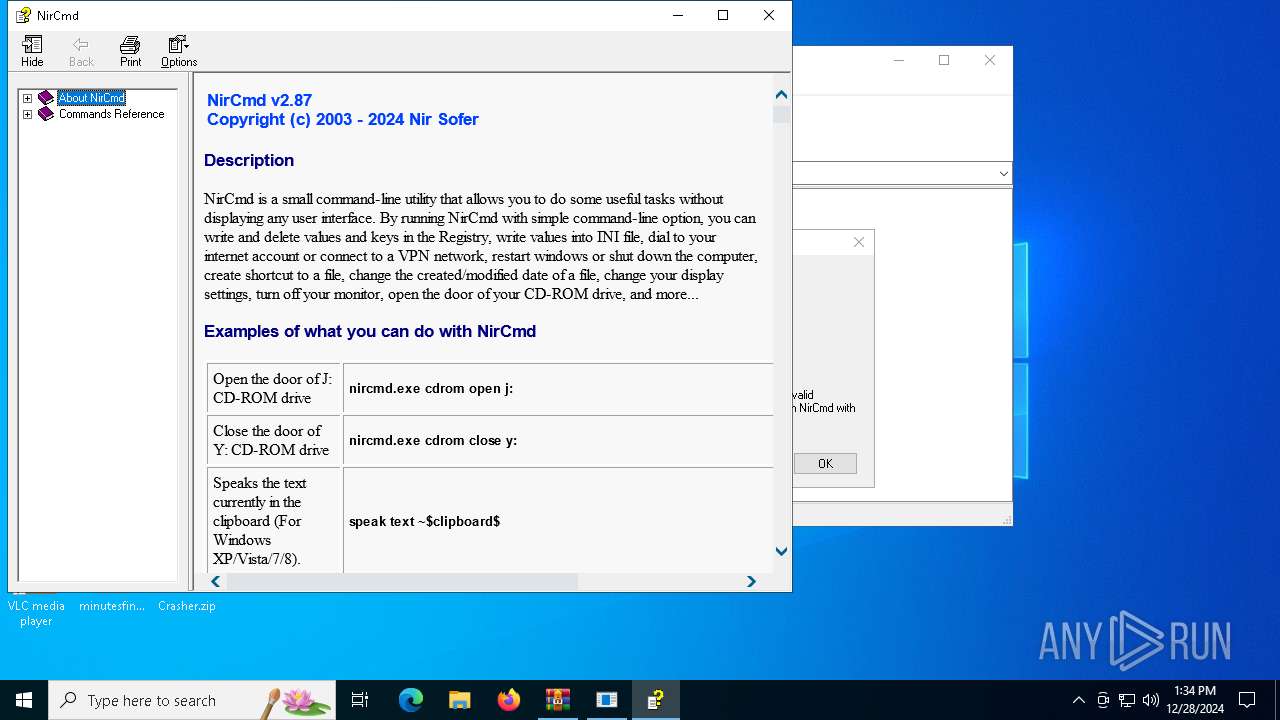Select the Commands Reference book icon
Image resolution: width=1280 pixels, height=720 pixels.
coord(46,114)
